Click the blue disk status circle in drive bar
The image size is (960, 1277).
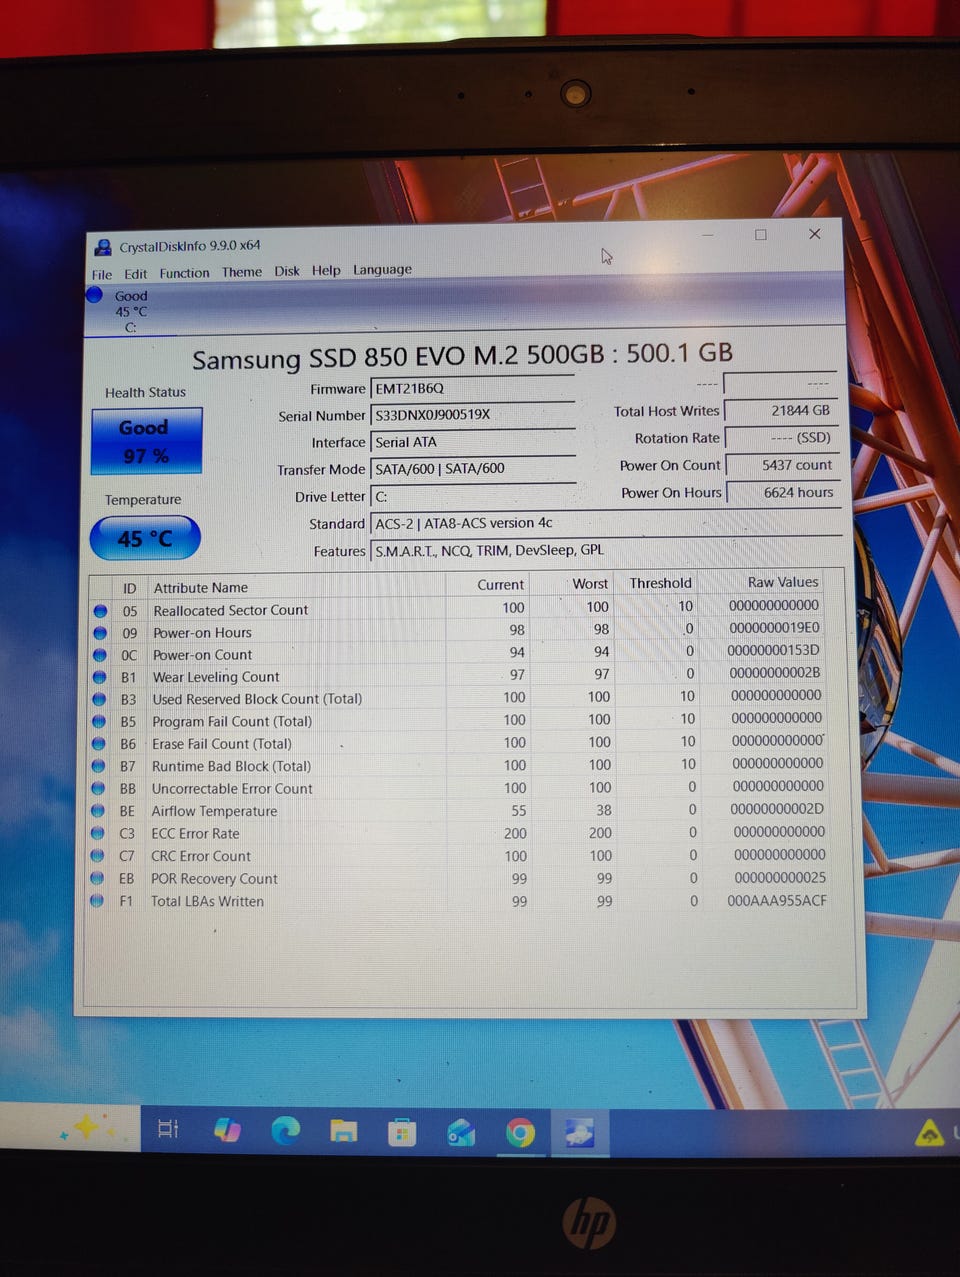point(94,295)
